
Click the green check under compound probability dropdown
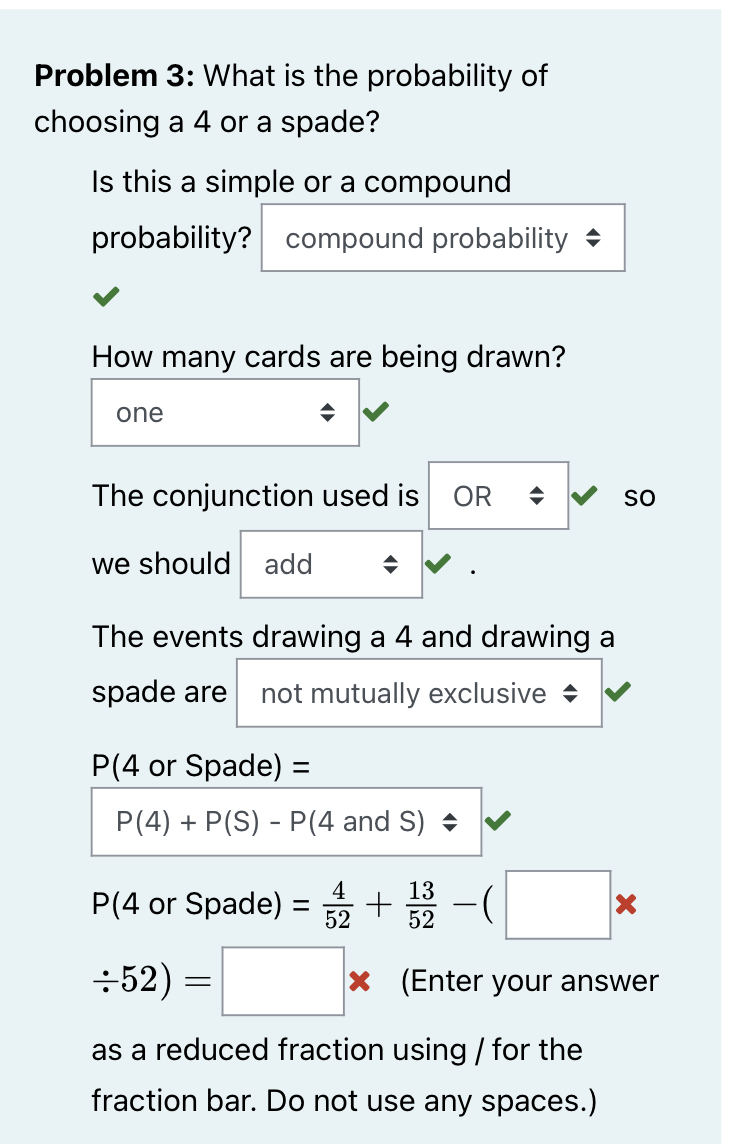click(105, 297)
